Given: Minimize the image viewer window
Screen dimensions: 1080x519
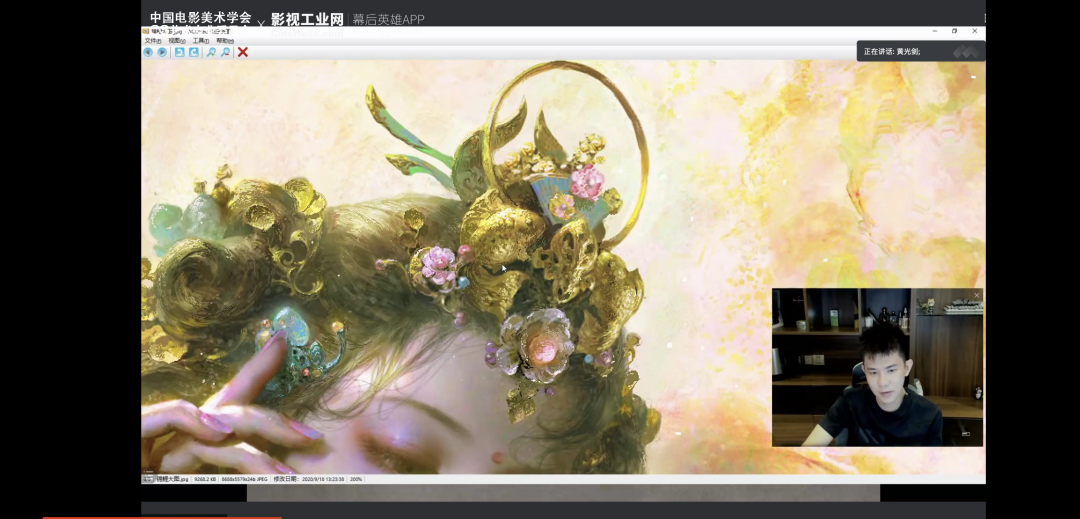Looking at the screenshot, I should (x=933, y=31).
